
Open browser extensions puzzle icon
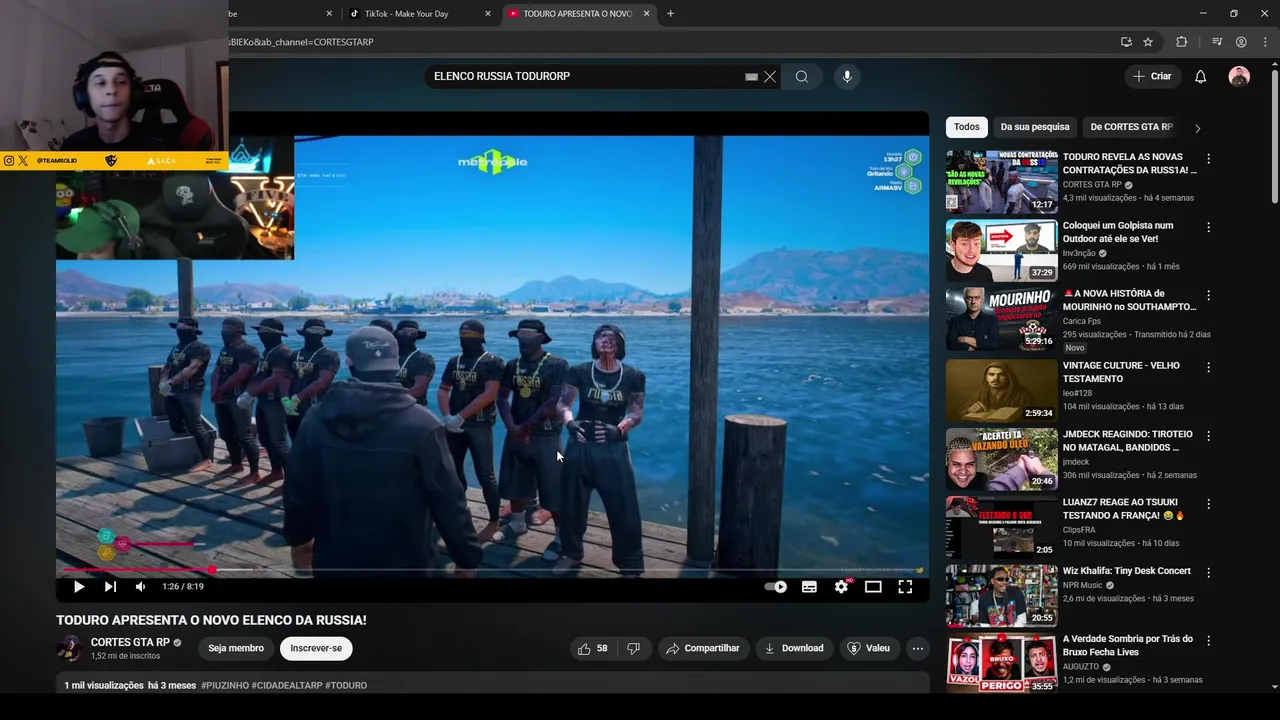point(1181,42)
